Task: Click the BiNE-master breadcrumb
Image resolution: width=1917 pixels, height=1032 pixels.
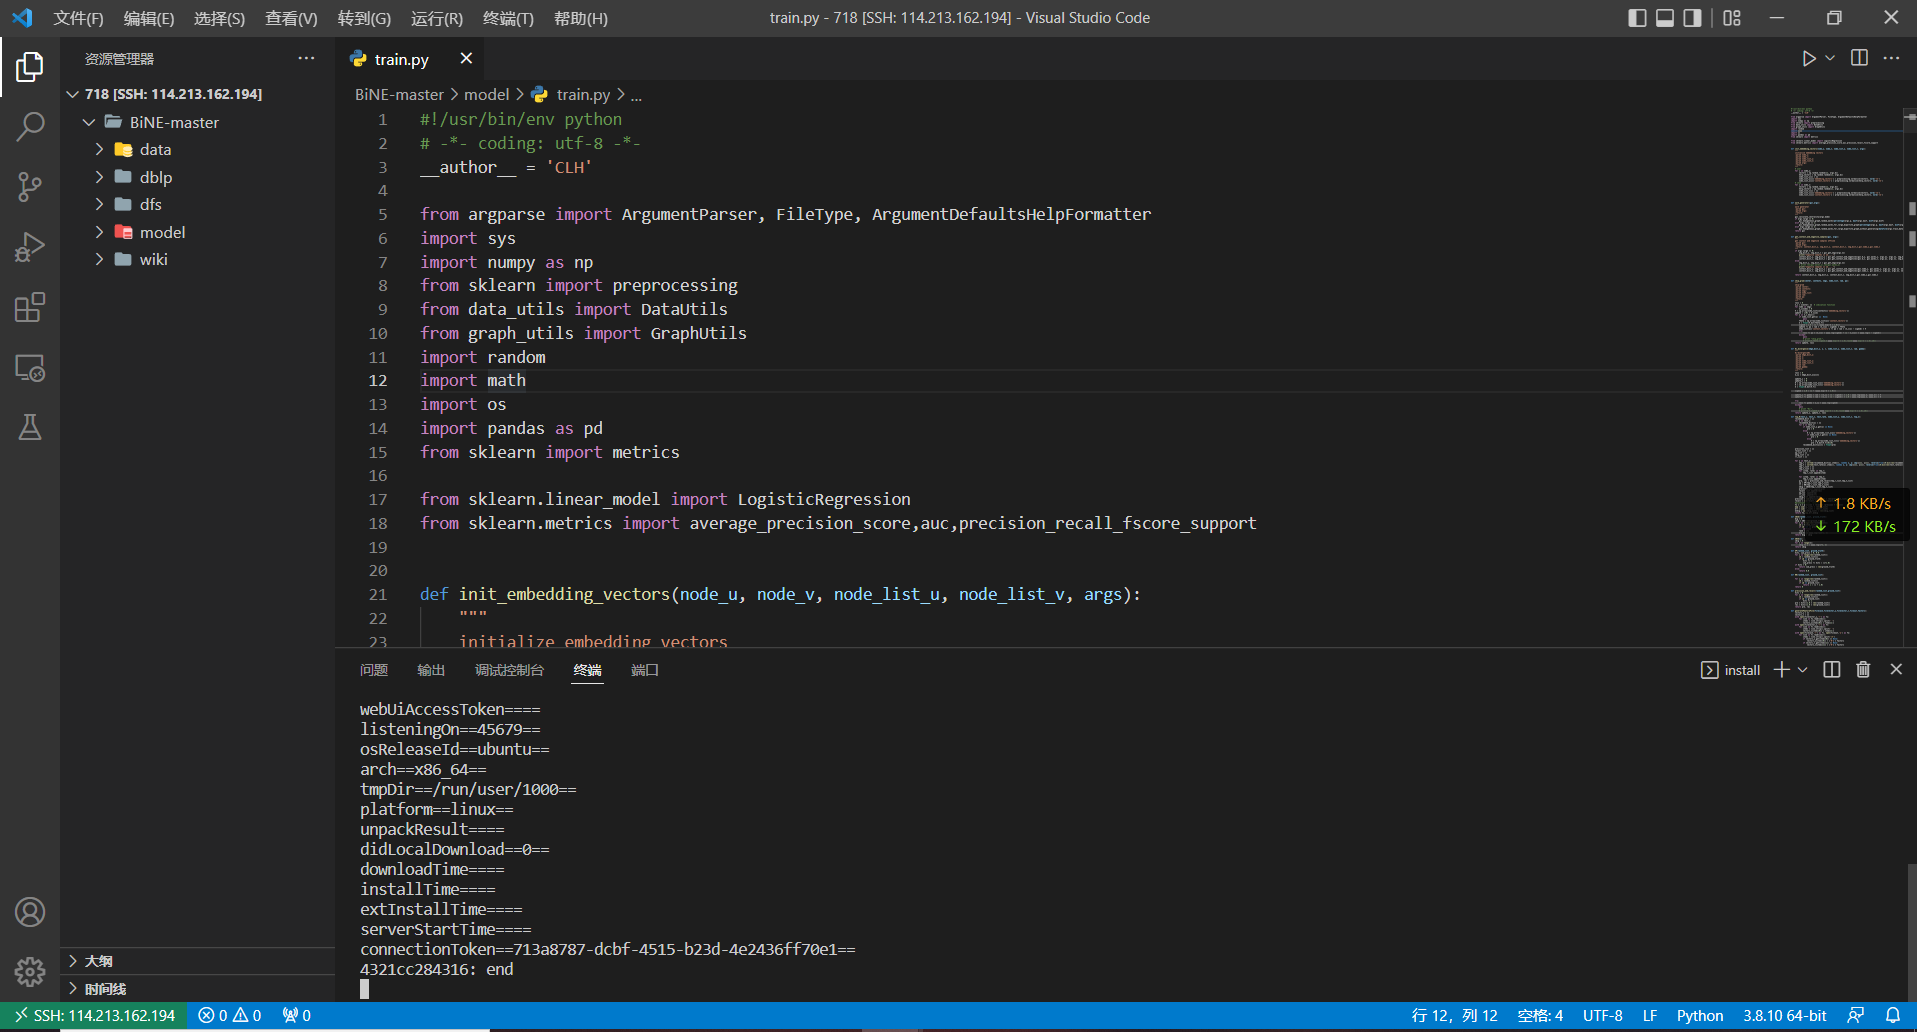Action: (399, 94)
